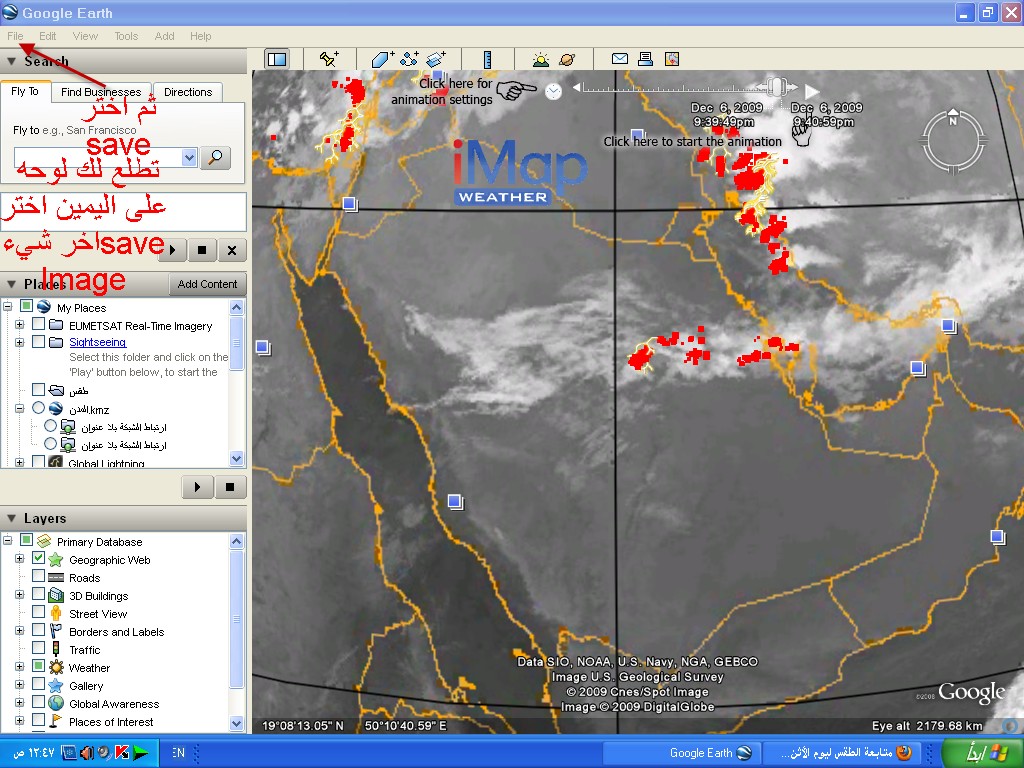Click inside the Fly to input field
Viewport: 1024px width, 768px height.
(x=98, y=157)
